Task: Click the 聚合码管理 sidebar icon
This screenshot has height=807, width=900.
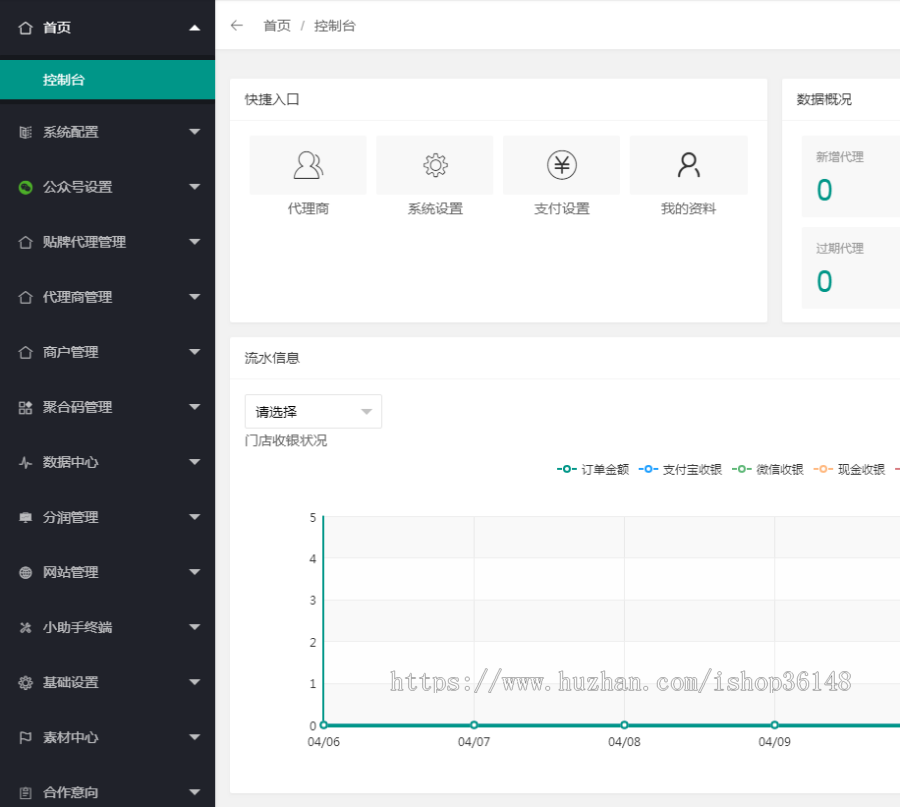Action: tap(25, 407)
